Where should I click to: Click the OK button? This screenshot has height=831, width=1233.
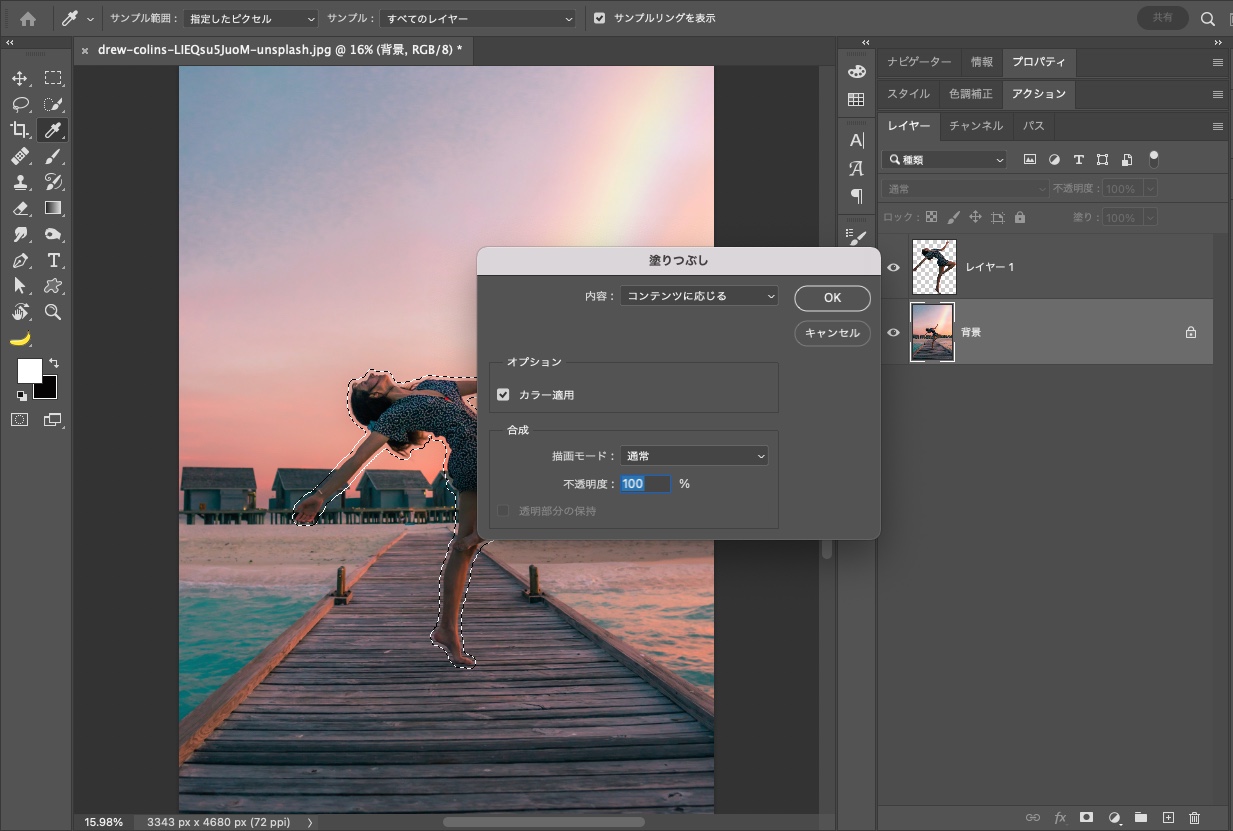[x=832, y=297]
